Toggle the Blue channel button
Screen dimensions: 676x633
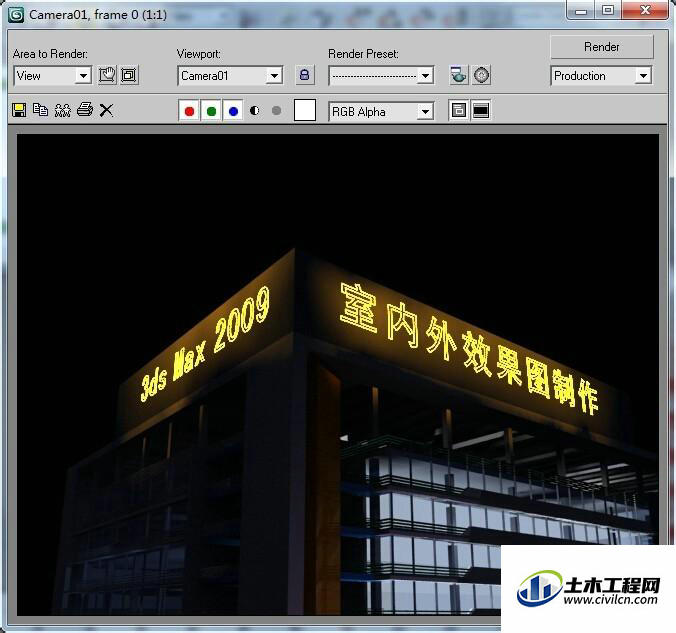[x=233, y=111]
